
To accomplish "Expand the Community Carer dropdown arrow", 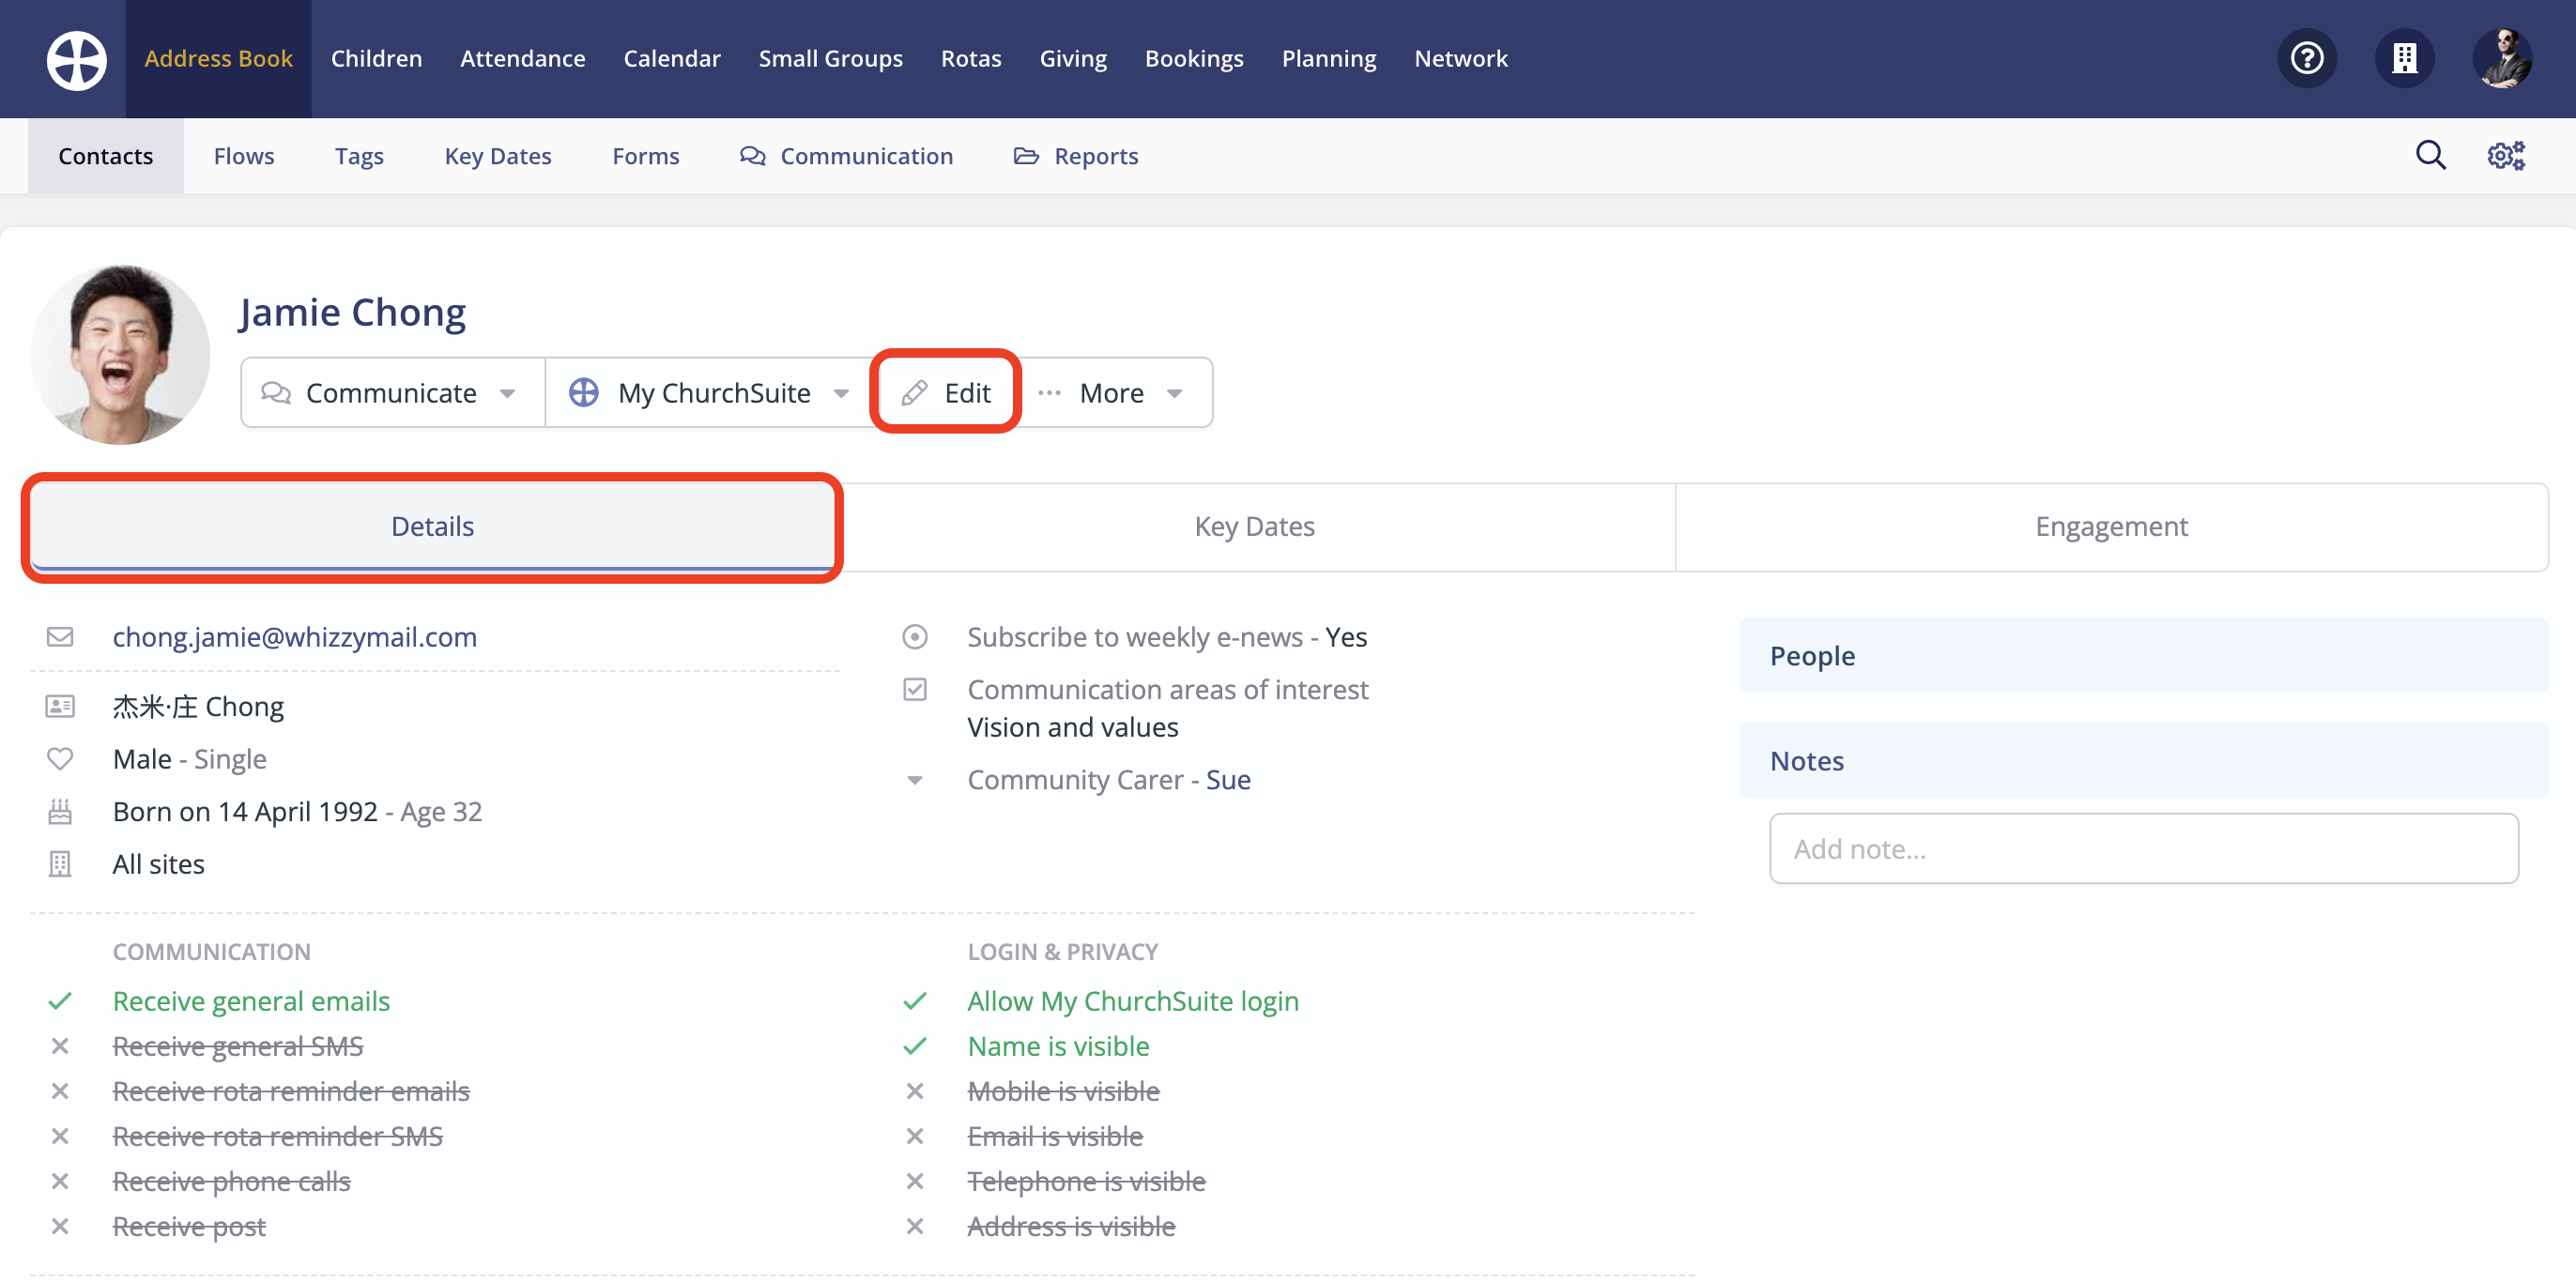I will pos(915,780).
